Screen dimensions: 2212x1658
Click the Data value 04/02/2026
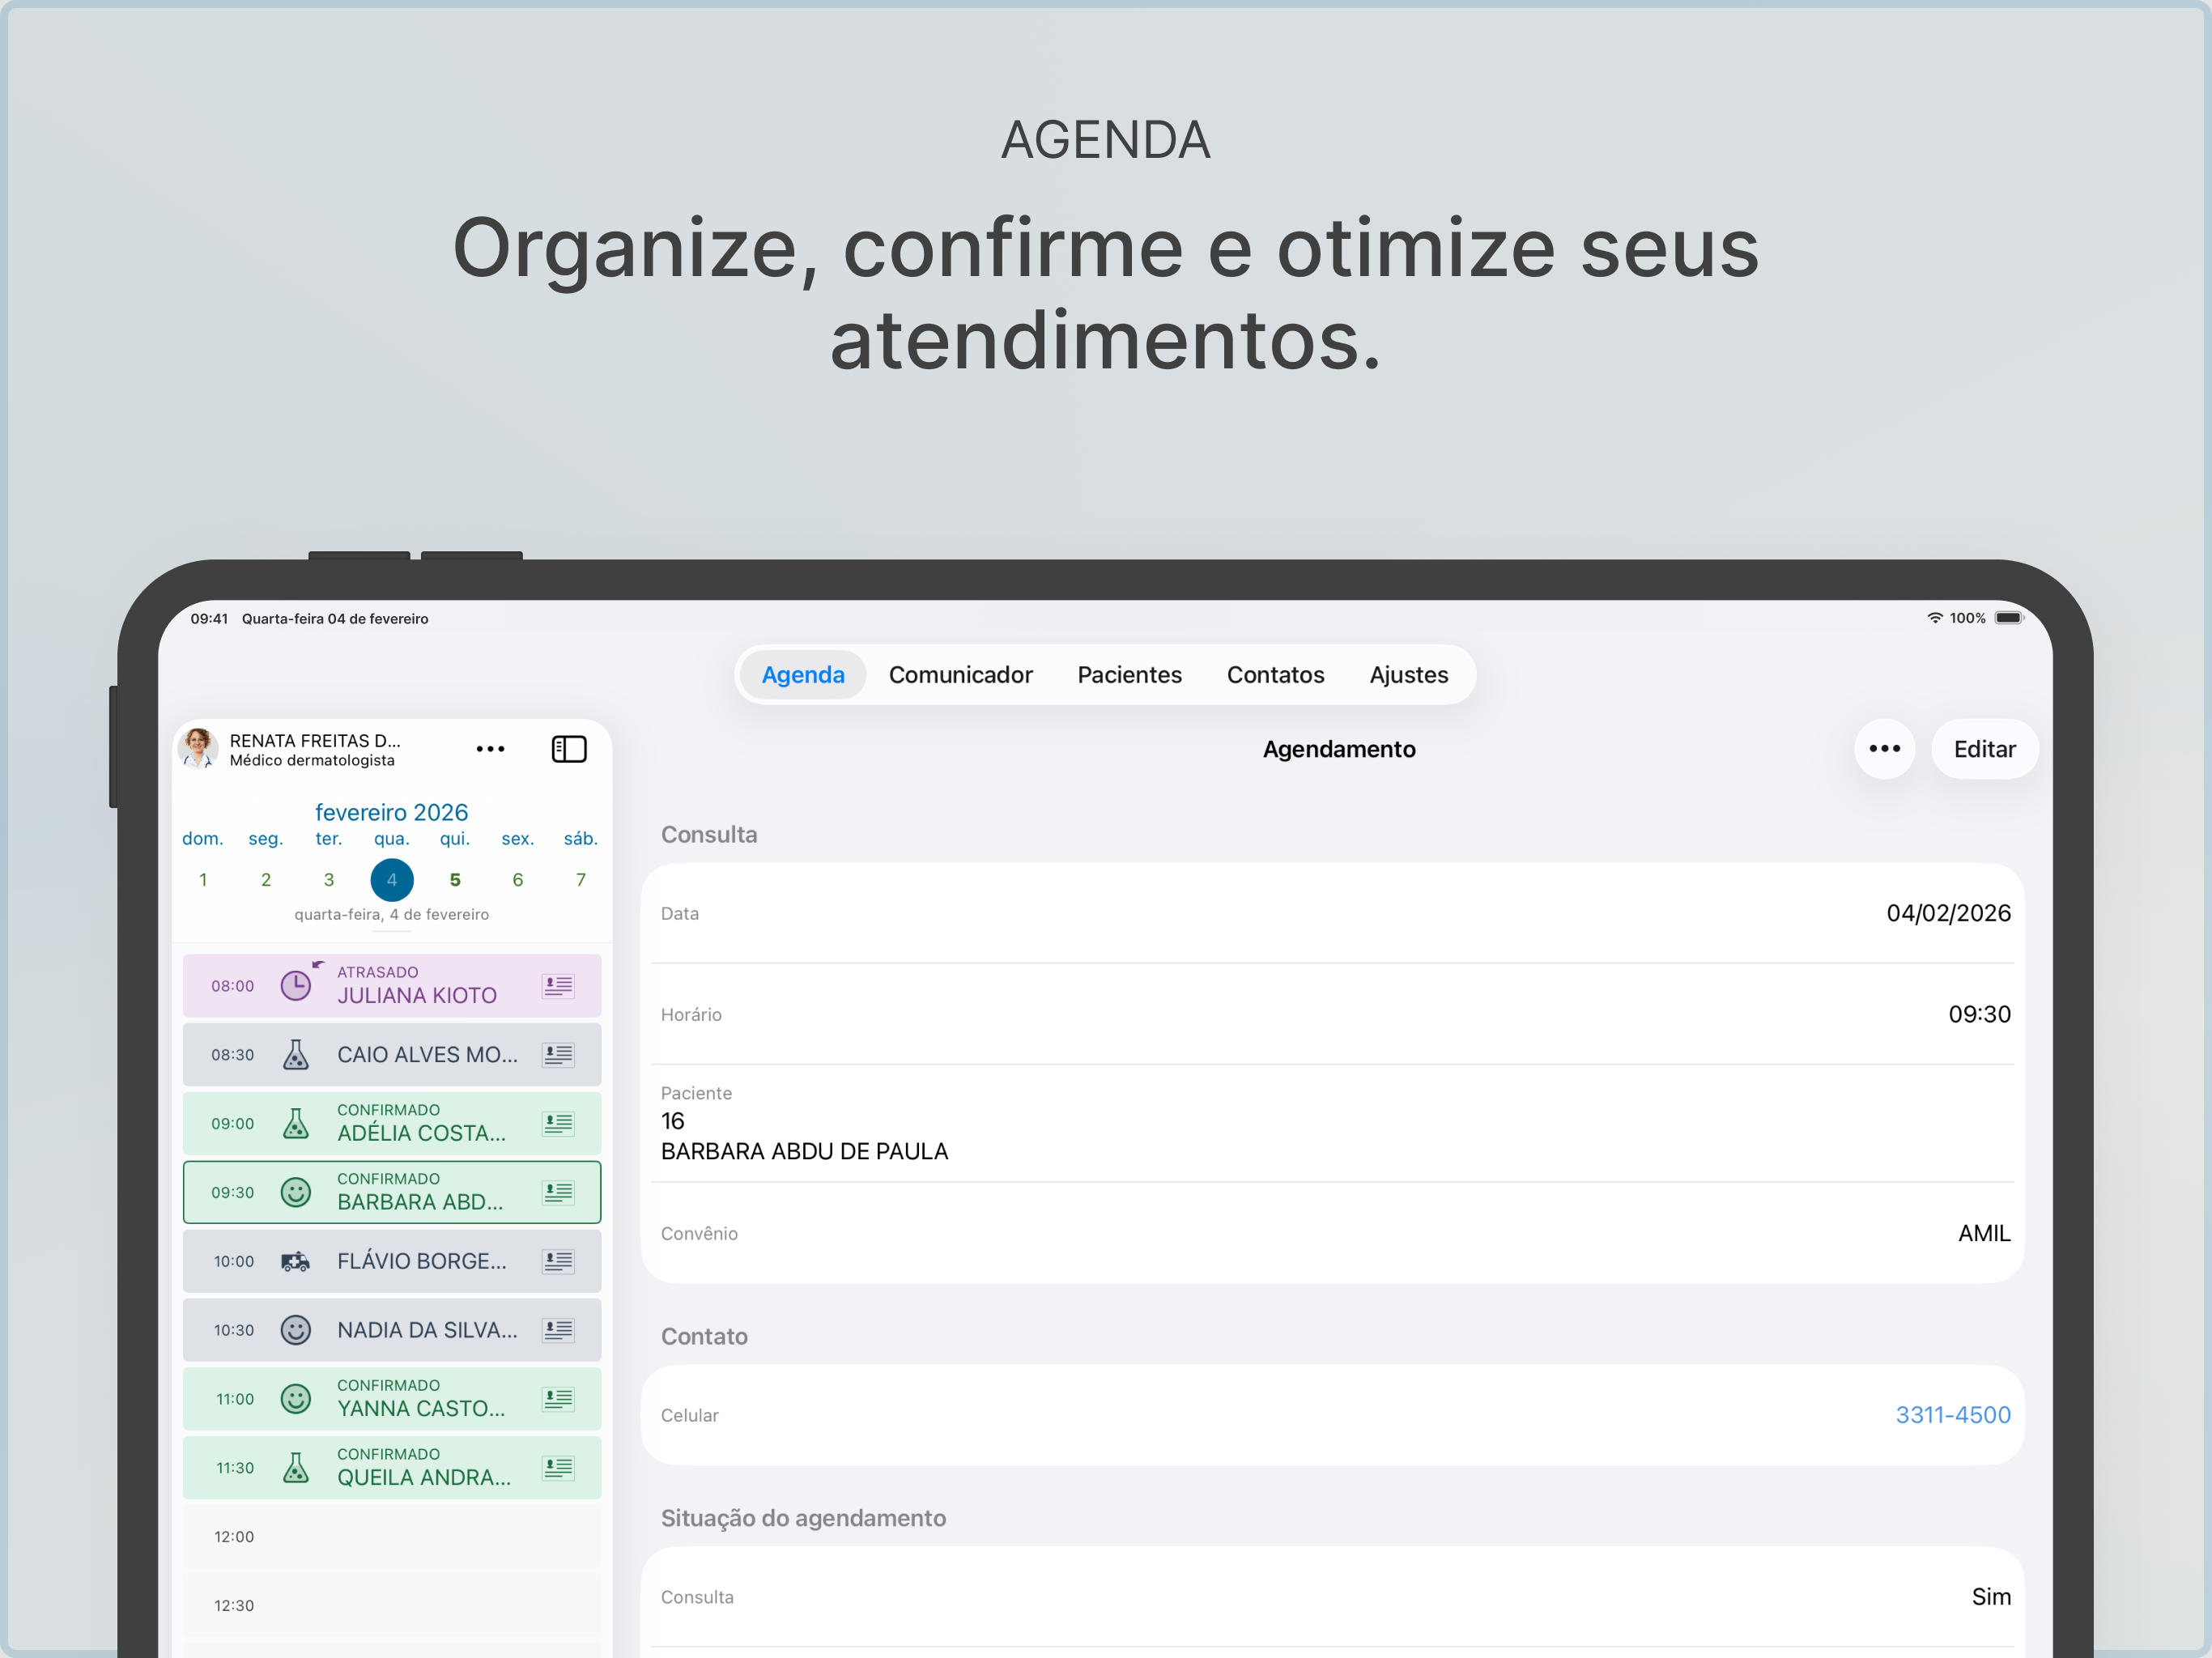pyautogui.click(x=1948, y=913)
